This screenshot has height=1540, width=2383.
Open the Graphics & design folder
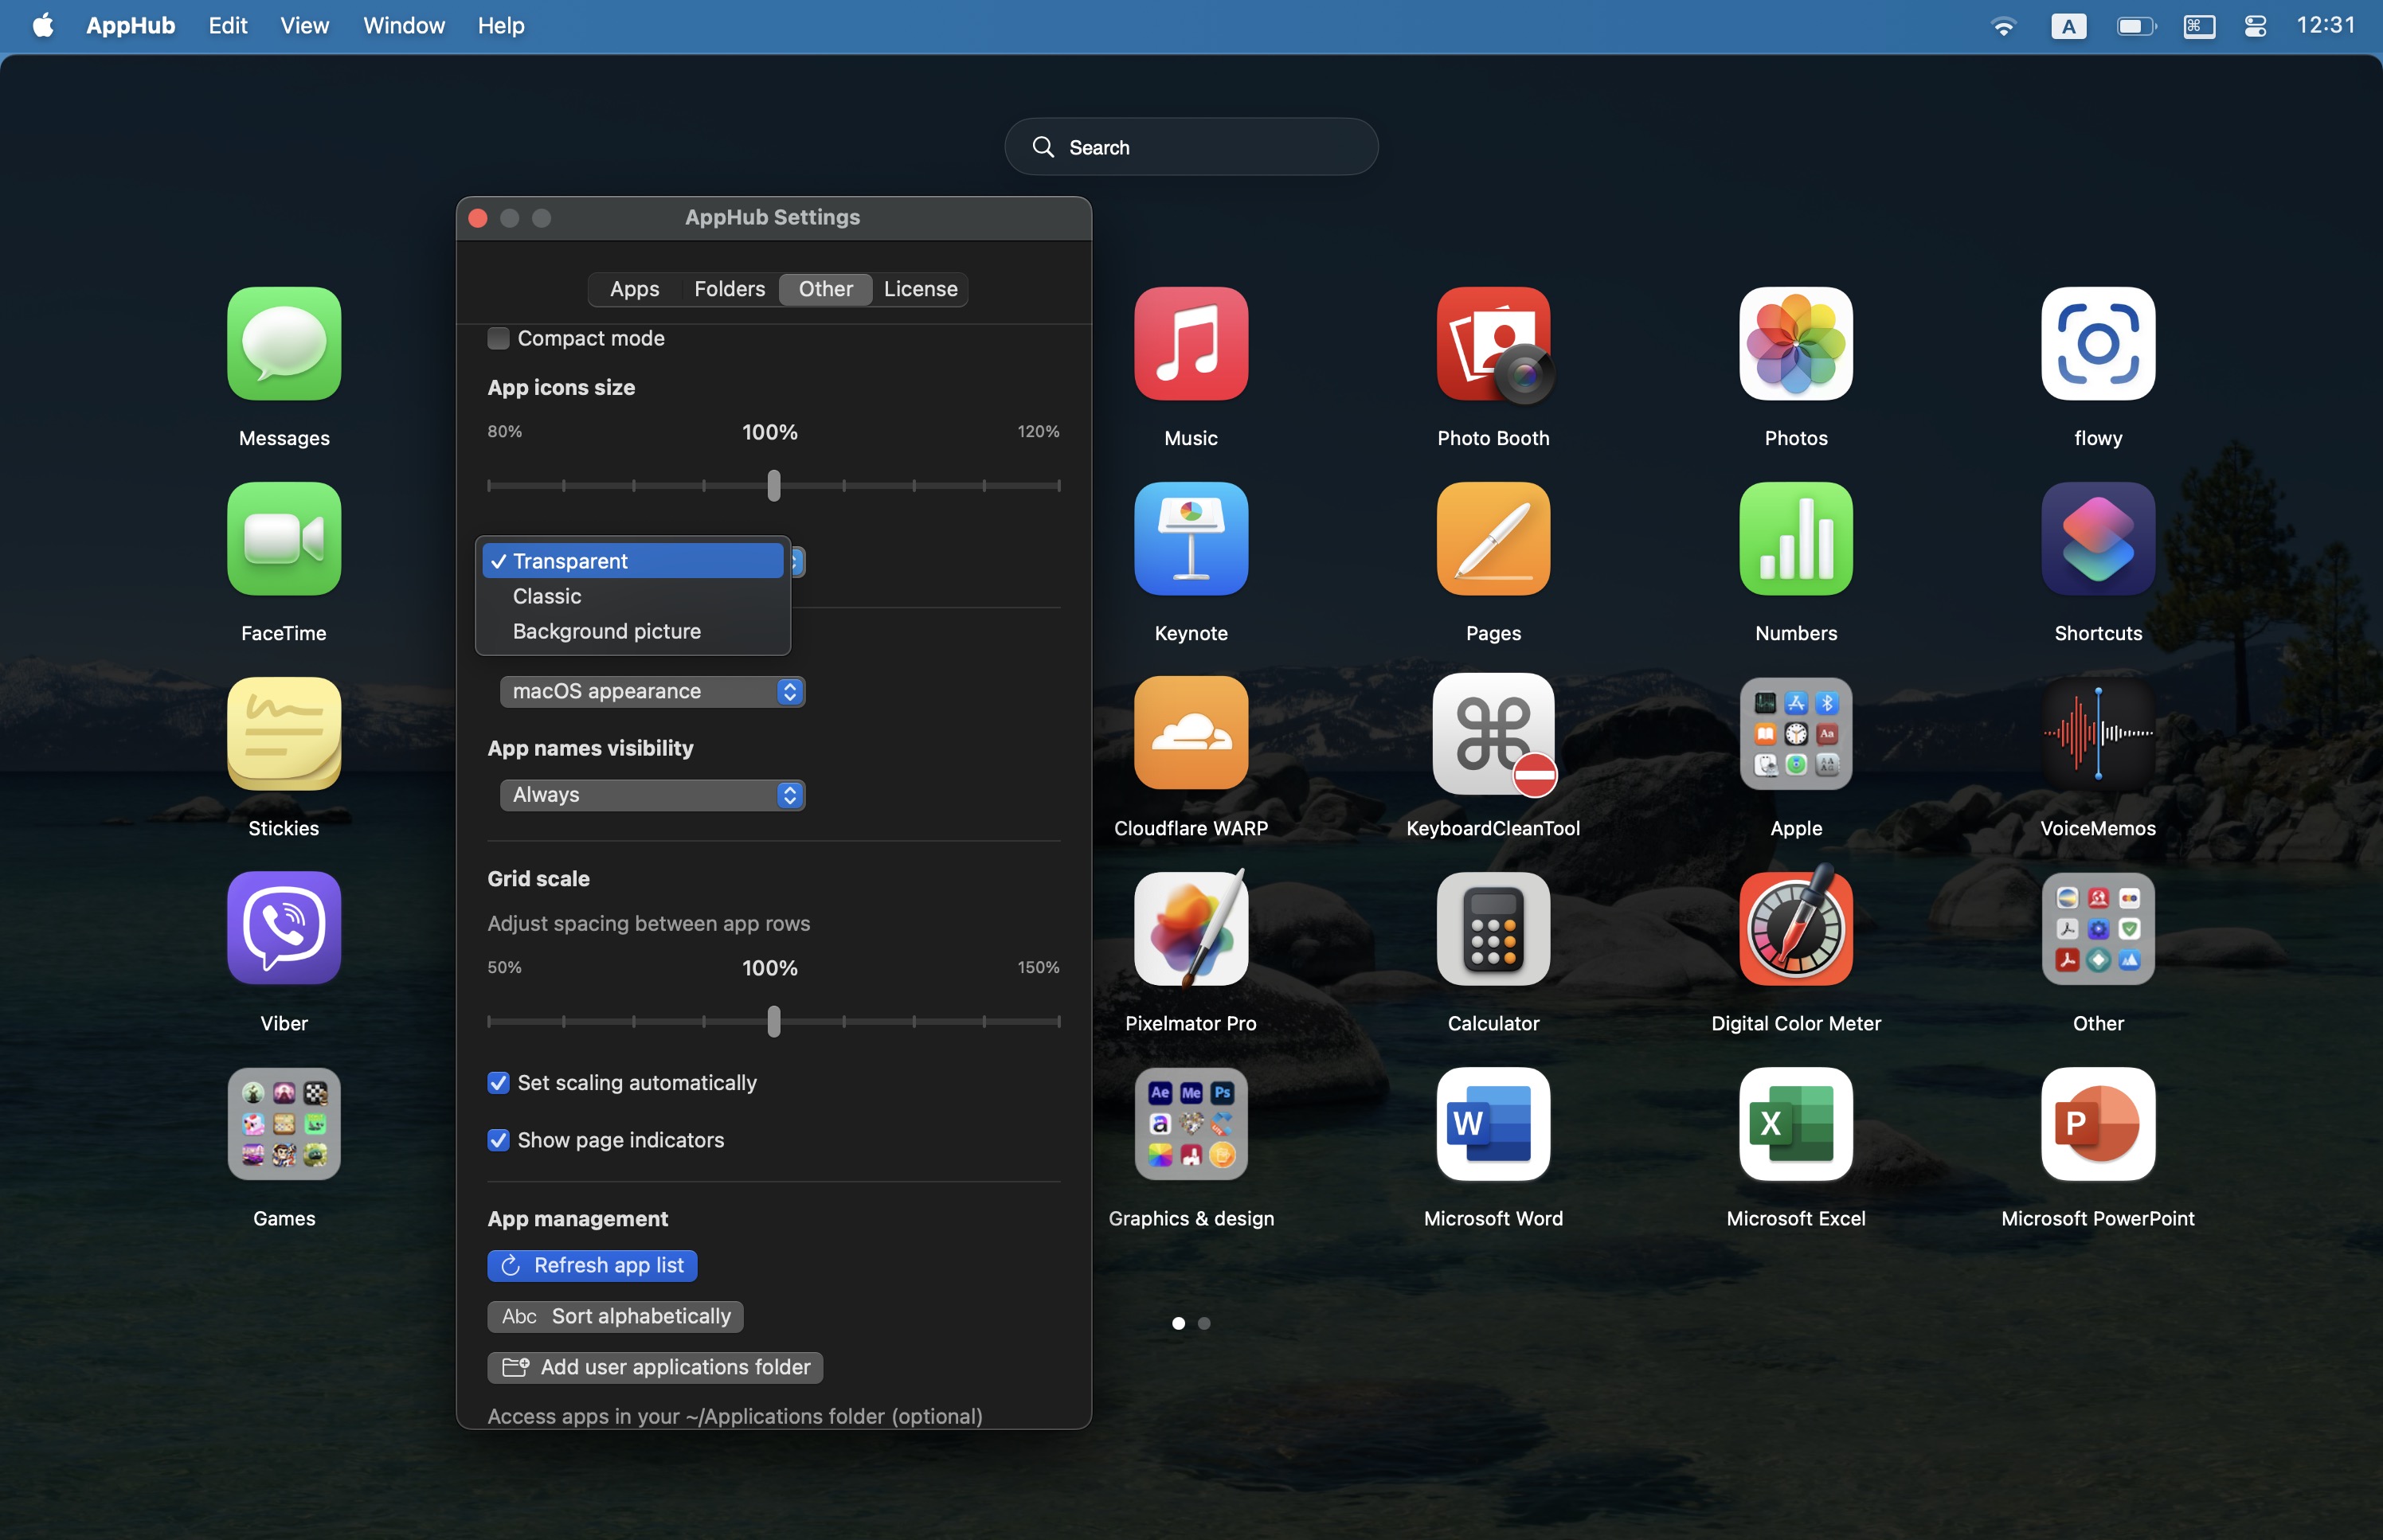[x=1190, y=1123]
